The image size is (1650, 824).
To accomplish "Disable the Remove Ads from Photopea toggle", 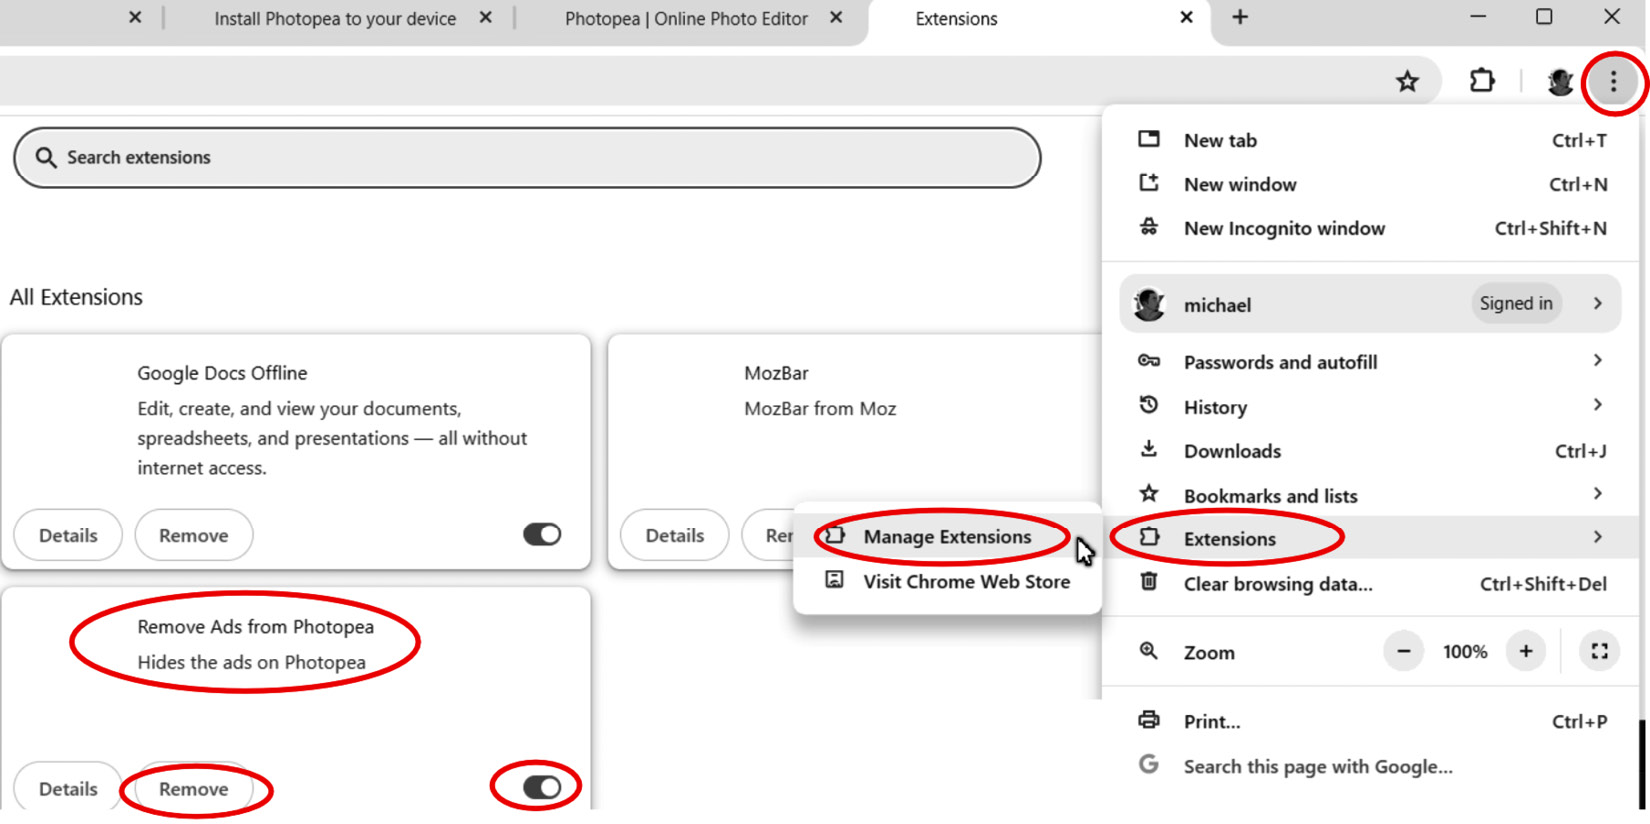I will (x=542, y=787).
